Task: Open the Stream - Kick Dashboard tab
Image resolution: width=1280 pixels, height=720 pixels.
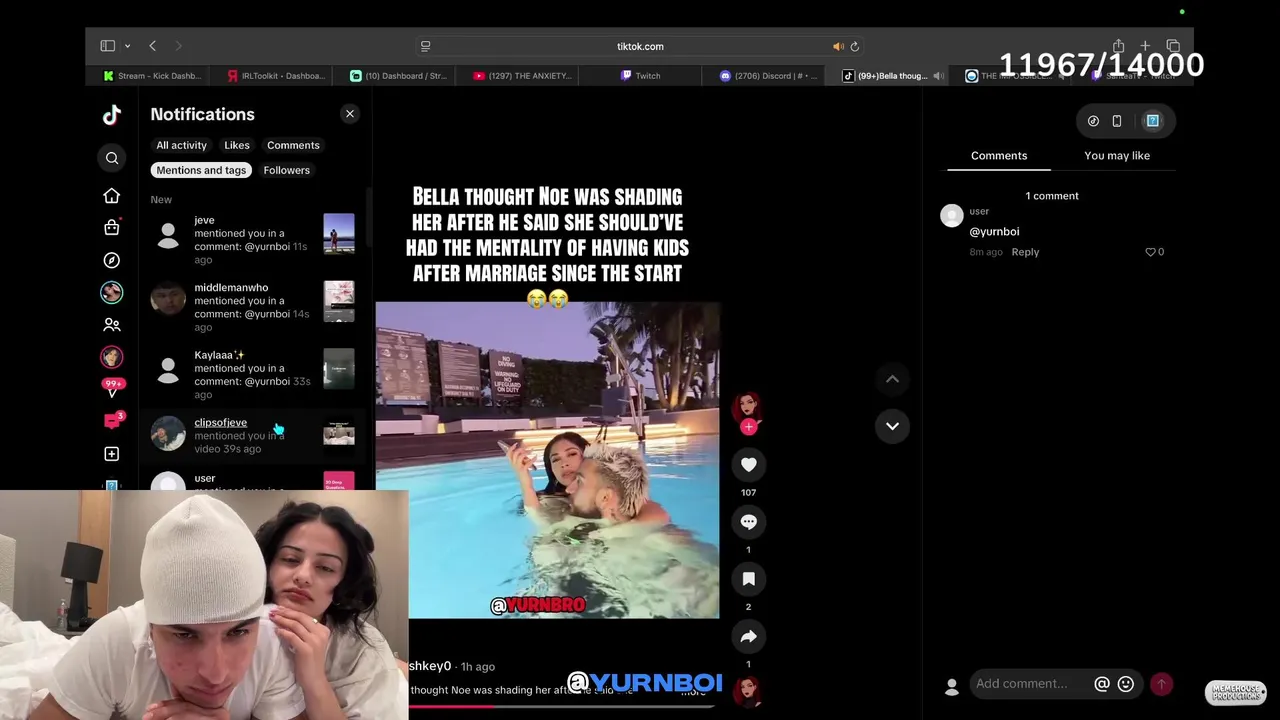Action: pos(153,76)
